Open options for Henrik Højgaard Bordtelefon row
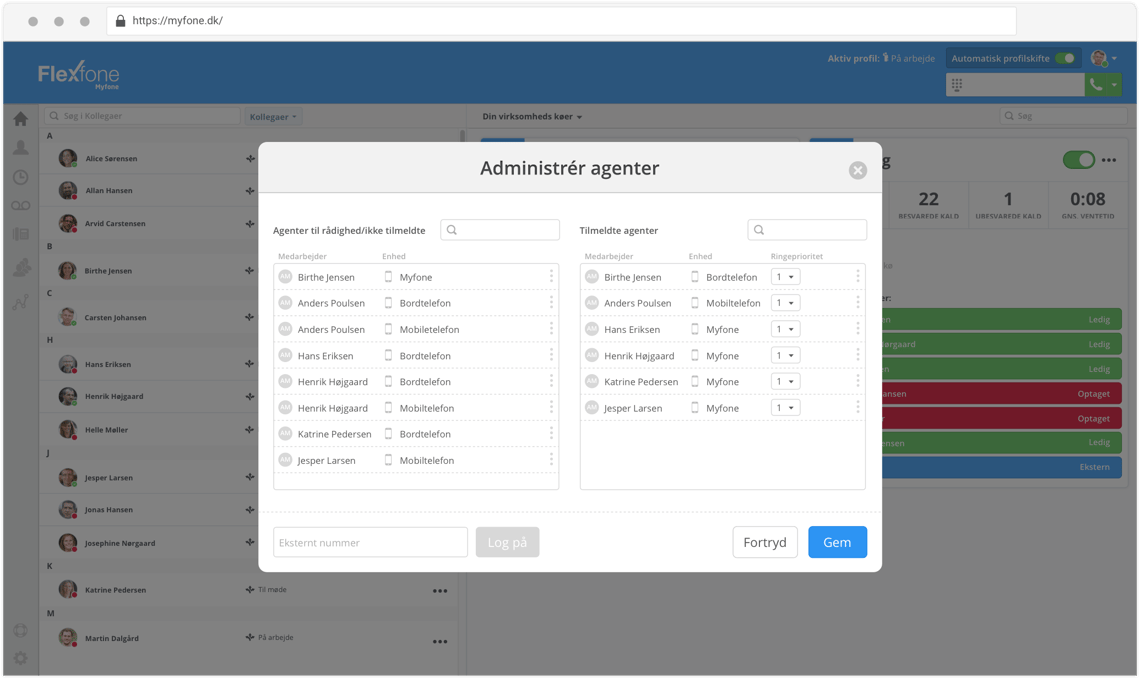Image resolution: width=1140 pixels, height=679 pixels. [x=551, y=381]
